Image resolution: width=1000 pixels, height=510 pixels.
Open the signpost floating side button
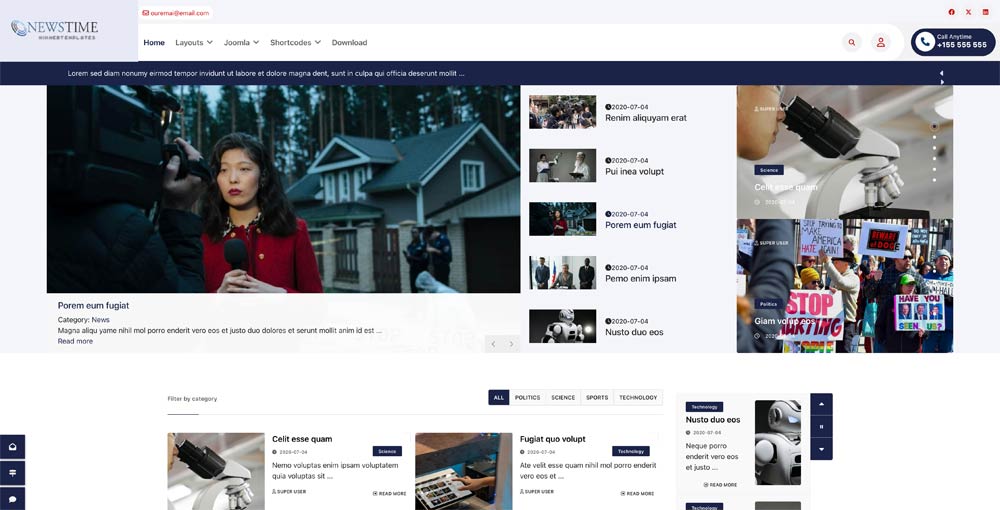(13, 473)
